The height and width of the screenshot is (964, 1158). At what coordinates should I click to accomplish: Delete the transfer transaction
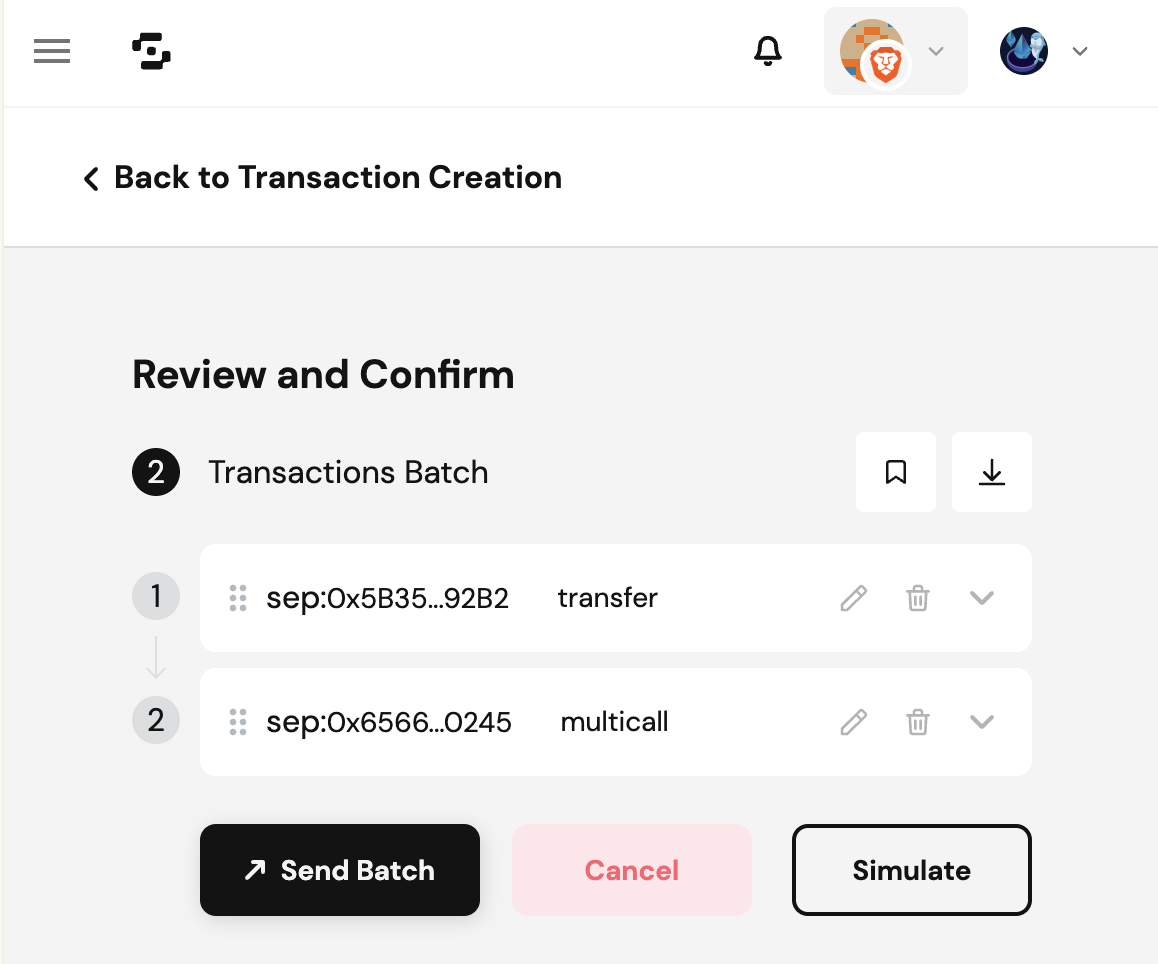(x=917, y=598)
